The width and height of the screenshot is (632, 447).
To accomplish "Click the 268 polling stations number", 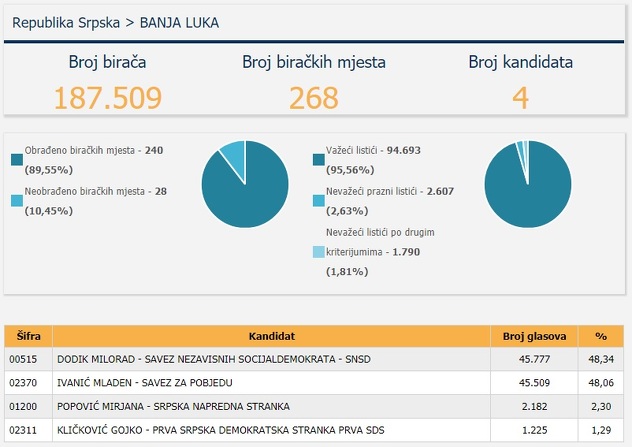I will (314, 98).
